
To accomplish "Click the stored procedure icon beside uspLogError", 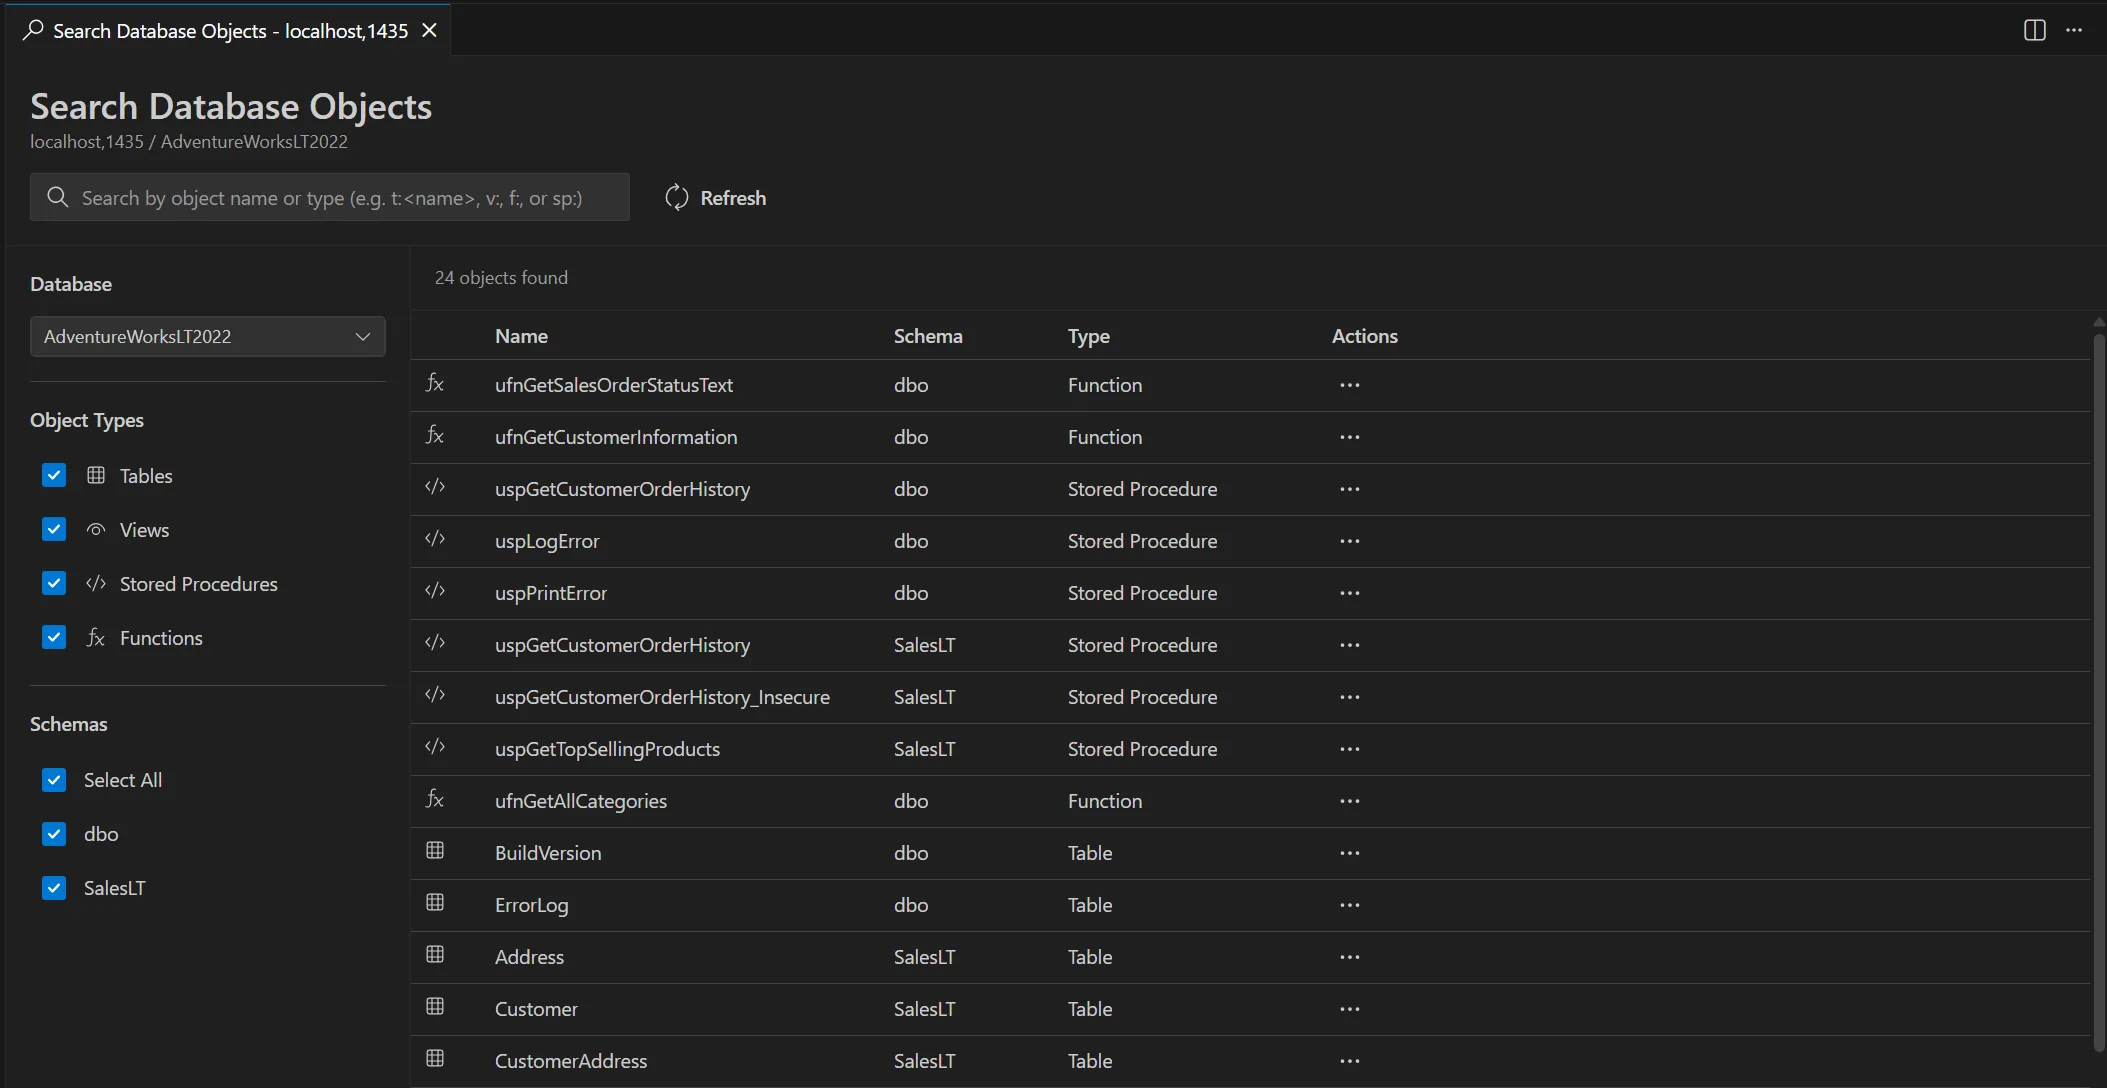I will point(436,539).
